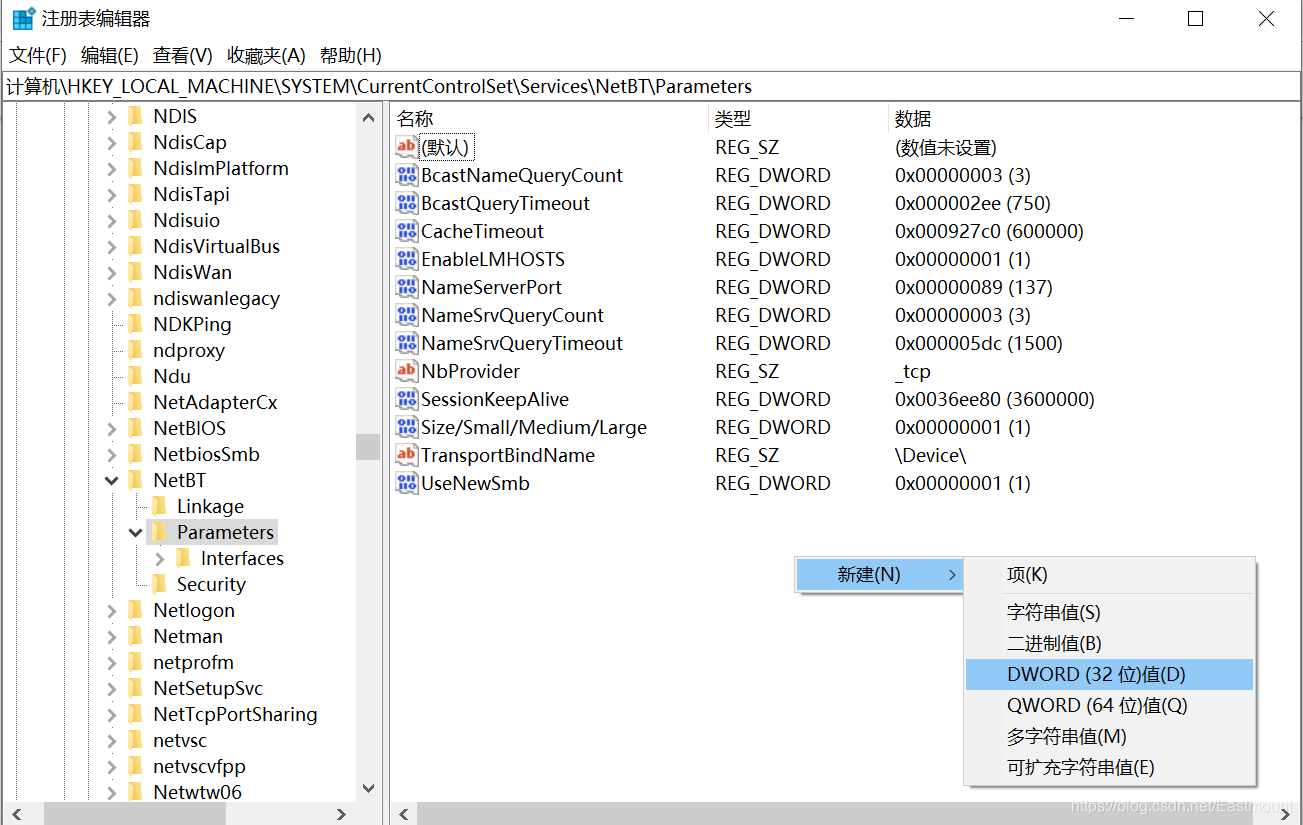Image resolution: width=1303 pixels, height=825 pixels.
Task: Expand the NetBIOS key
Action: (112, 429)
